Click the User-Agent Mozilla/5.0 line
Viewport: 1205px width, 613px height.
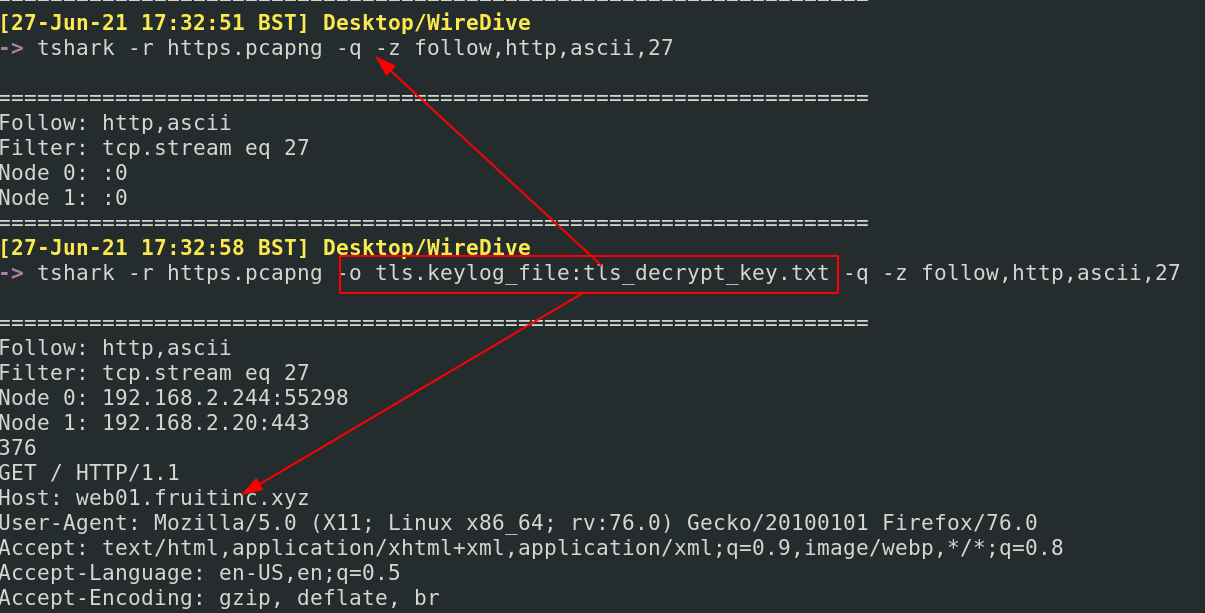[x=518, y=523]
